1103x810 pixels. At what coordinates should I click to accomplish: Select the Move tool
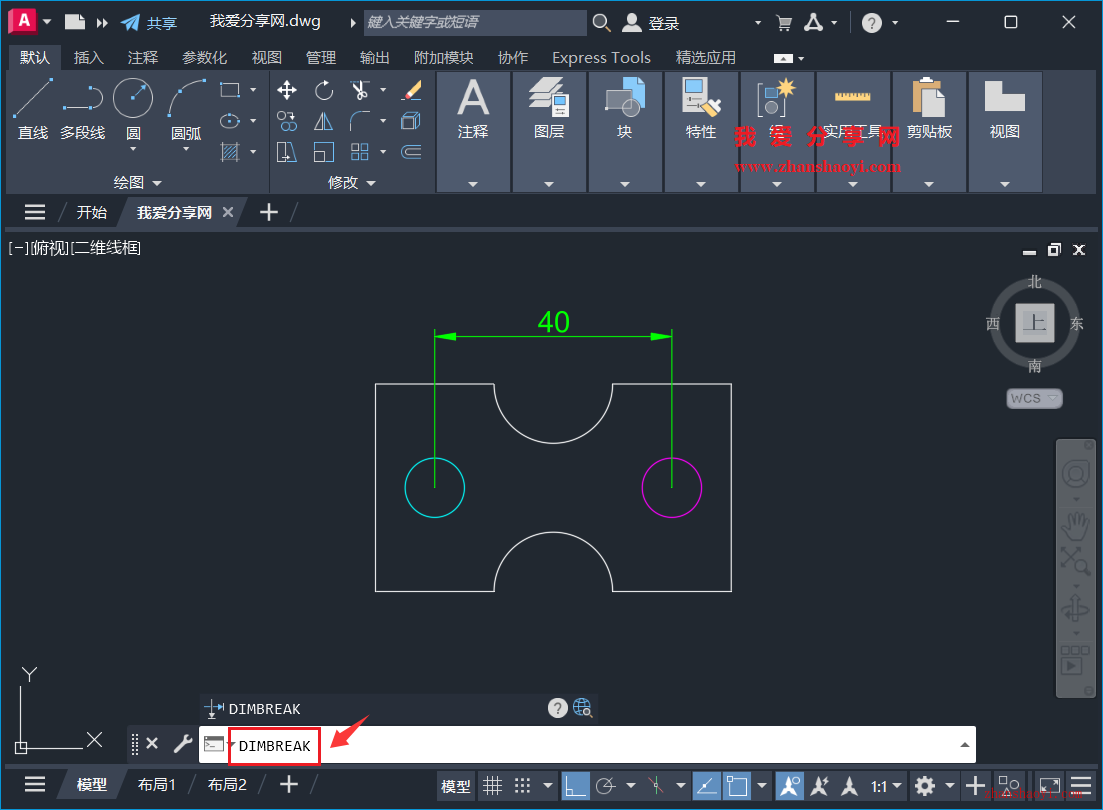tap(287, 90)
